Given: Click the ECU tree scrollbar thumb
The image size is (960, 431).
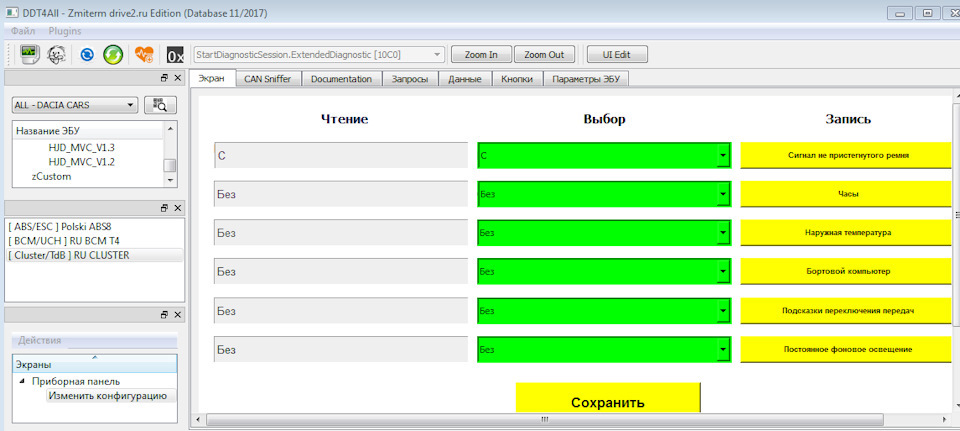Looking at the screenshot, I should (x=170, y=165).
